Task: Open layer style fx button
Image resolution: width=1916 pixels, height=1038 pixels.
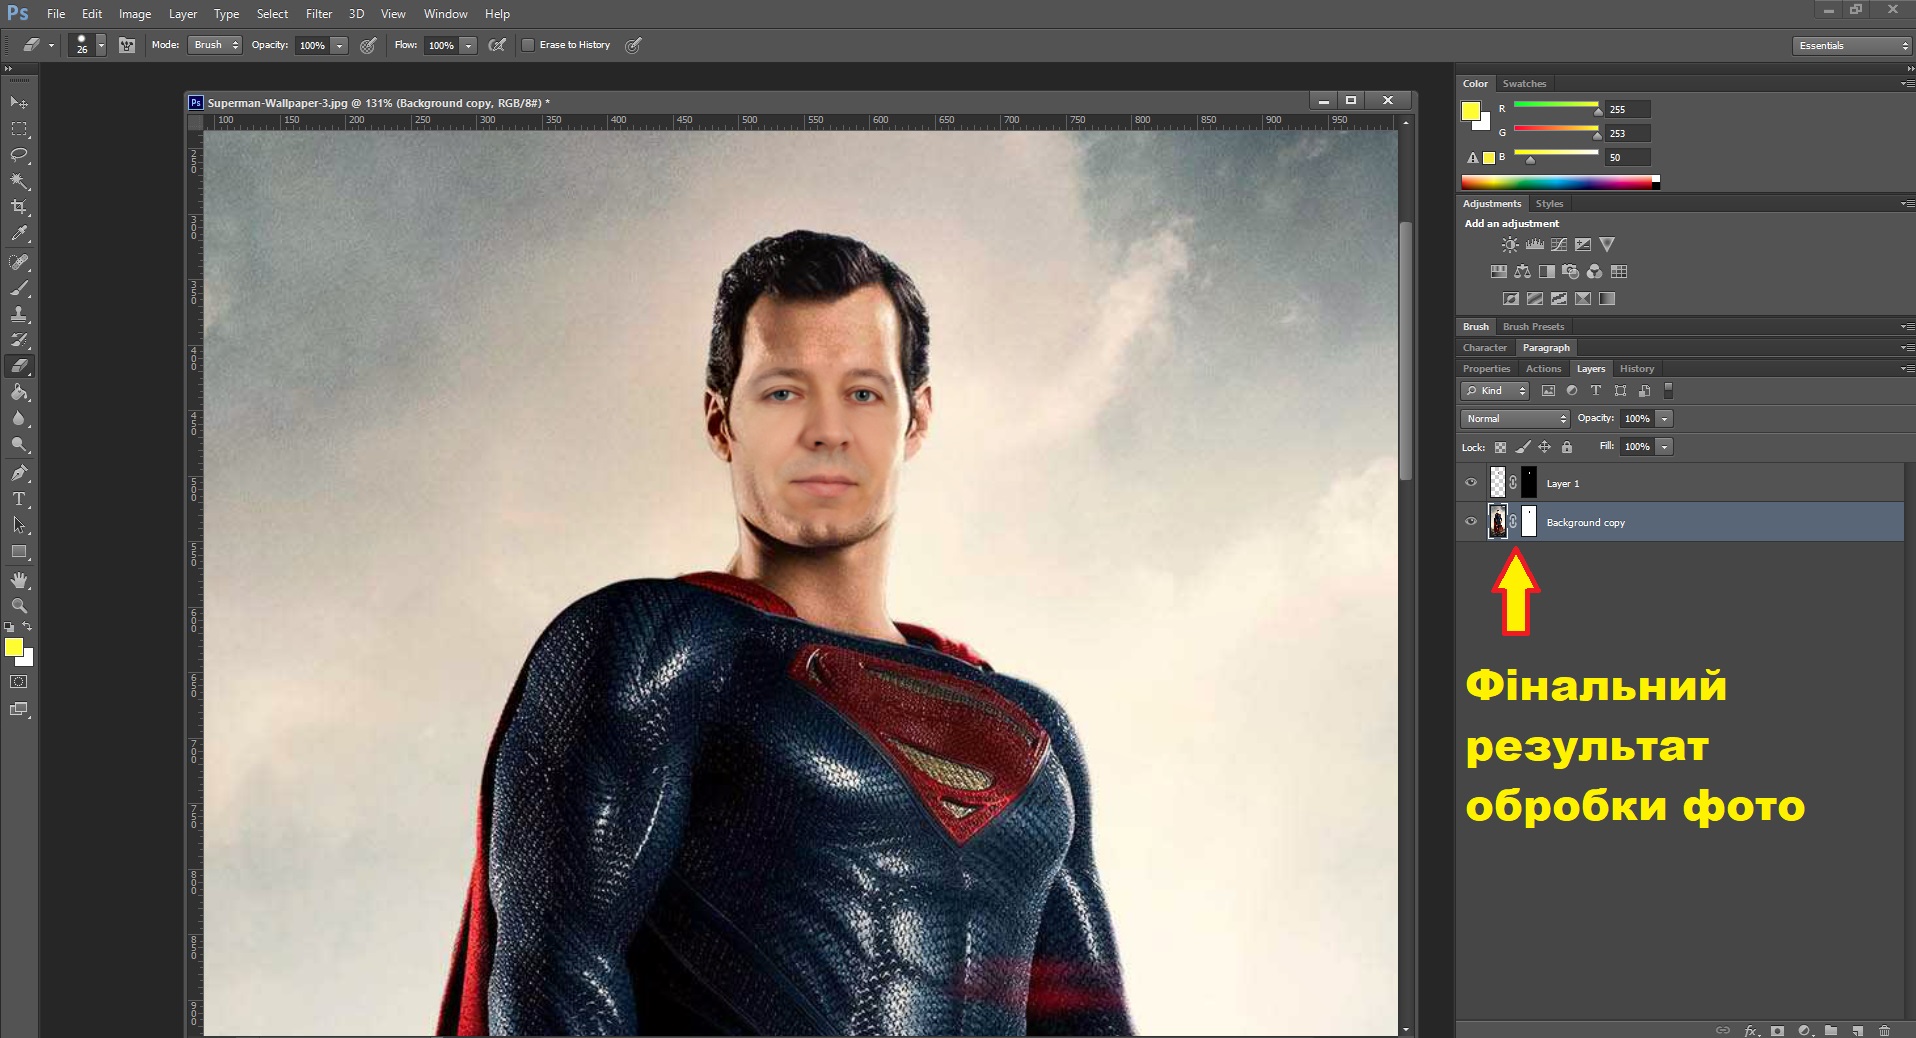Action: [1751, 1030]
